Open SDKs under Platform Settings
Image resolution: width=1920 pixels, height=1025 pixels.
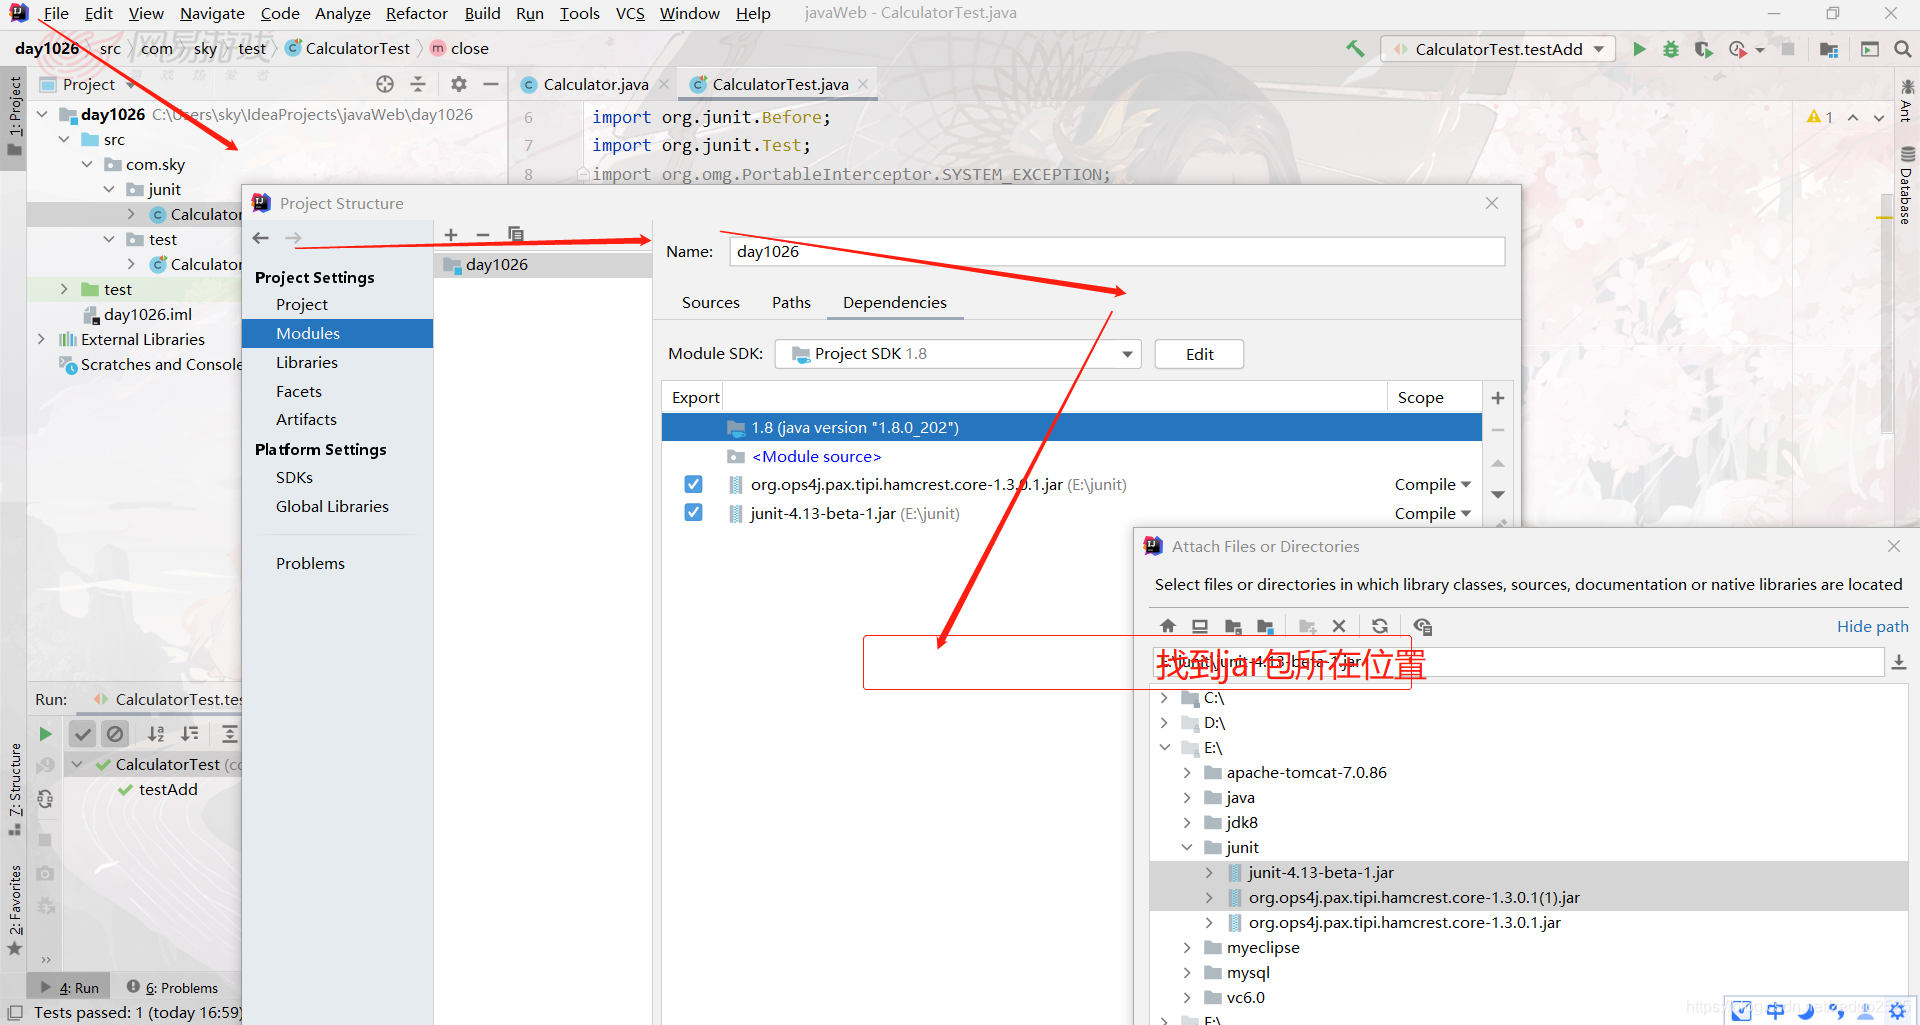pyautogui.click(x=294, y=478)
